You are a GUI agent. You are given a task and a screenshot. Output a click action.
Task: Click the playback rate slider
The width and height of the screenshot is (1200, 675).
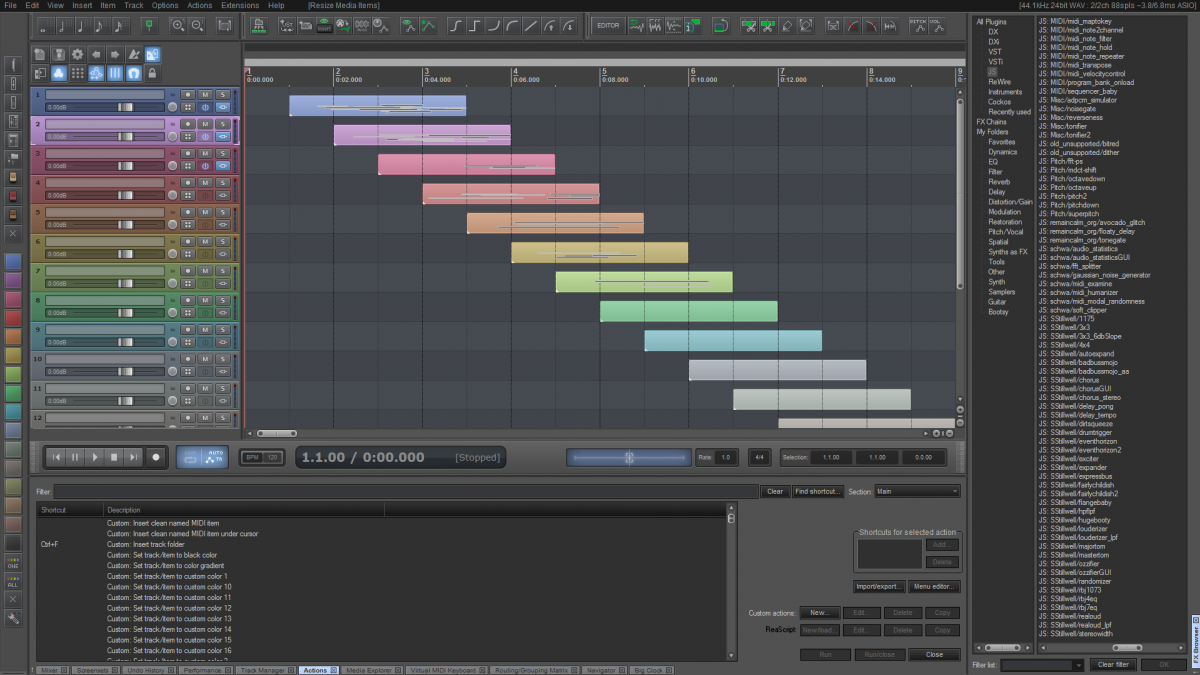(628, 457)
